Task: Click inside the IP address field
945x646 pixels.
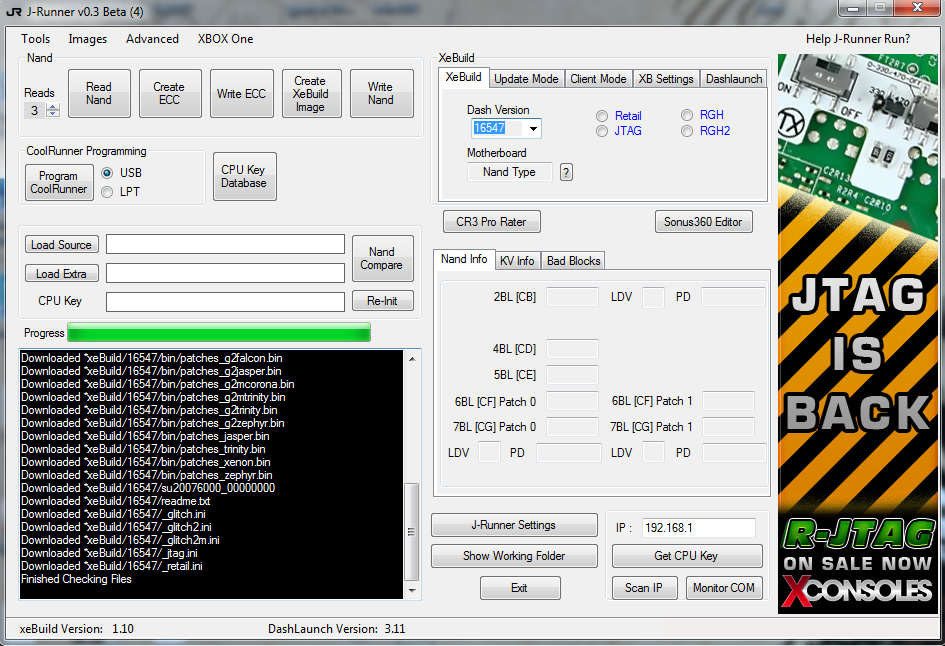Action: [700, 528]
